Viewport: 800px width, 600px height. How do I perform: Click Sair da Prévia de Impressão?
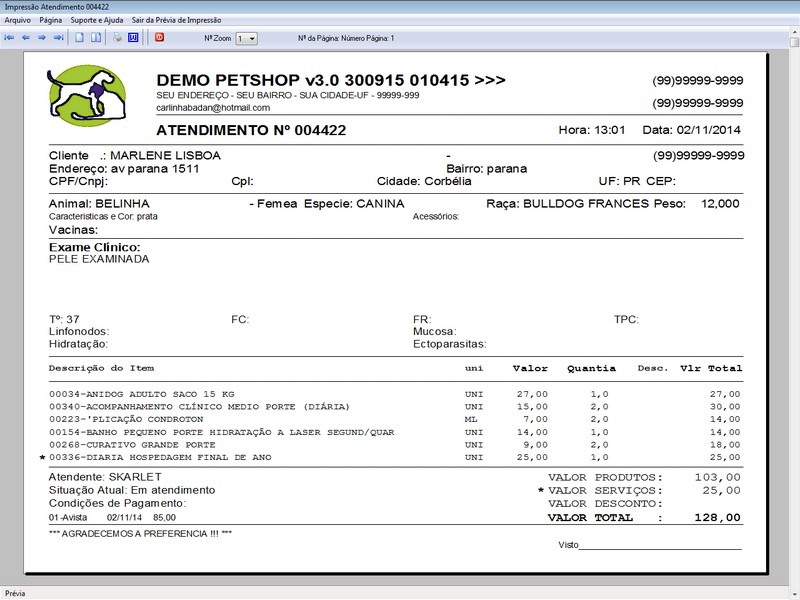(x=177, y=20)
